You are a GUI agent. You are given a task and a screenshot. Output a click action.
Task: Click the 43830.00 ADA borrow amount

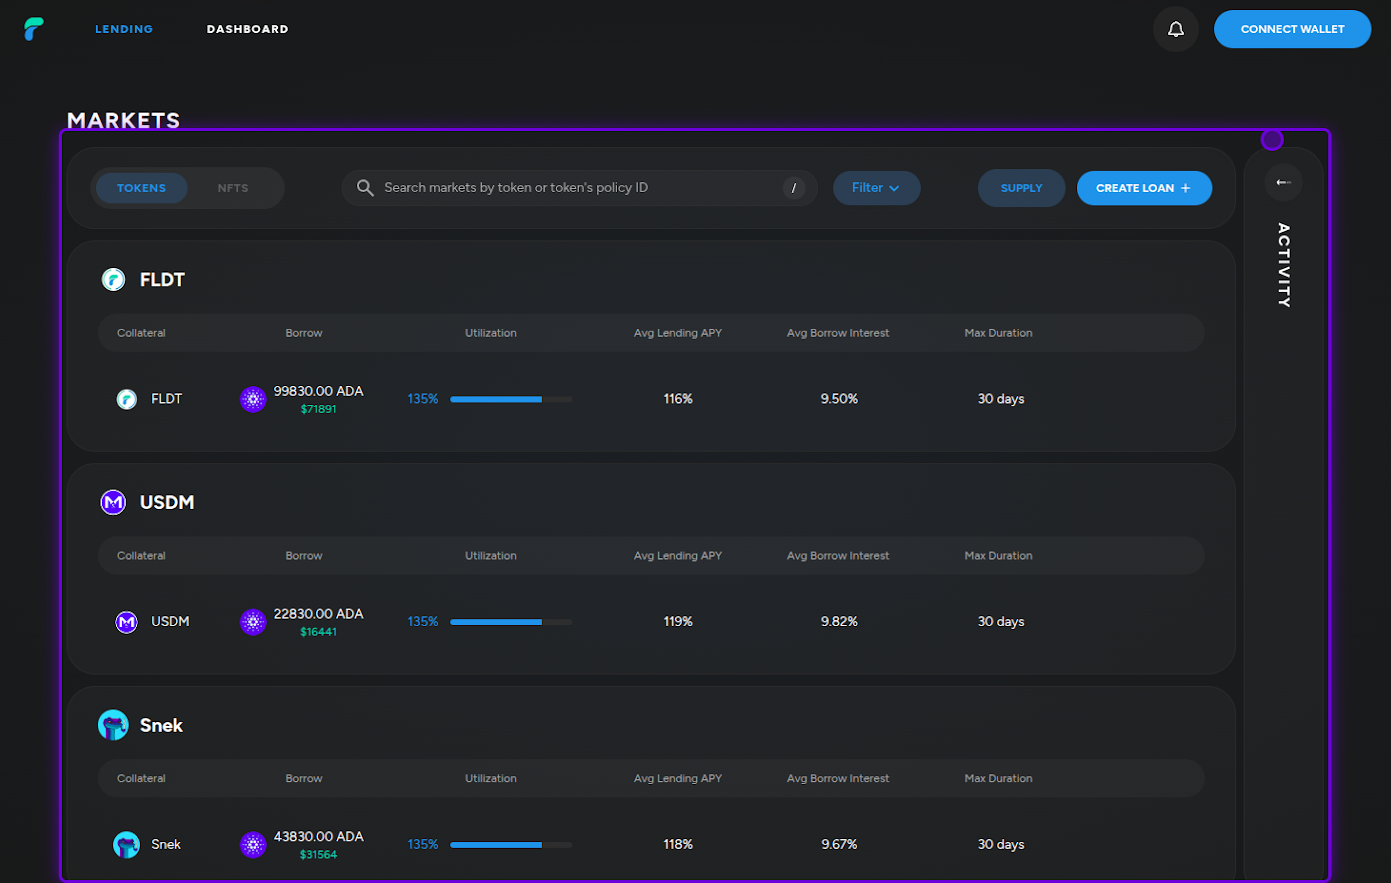pyautogui.click(x=319, y=837)
